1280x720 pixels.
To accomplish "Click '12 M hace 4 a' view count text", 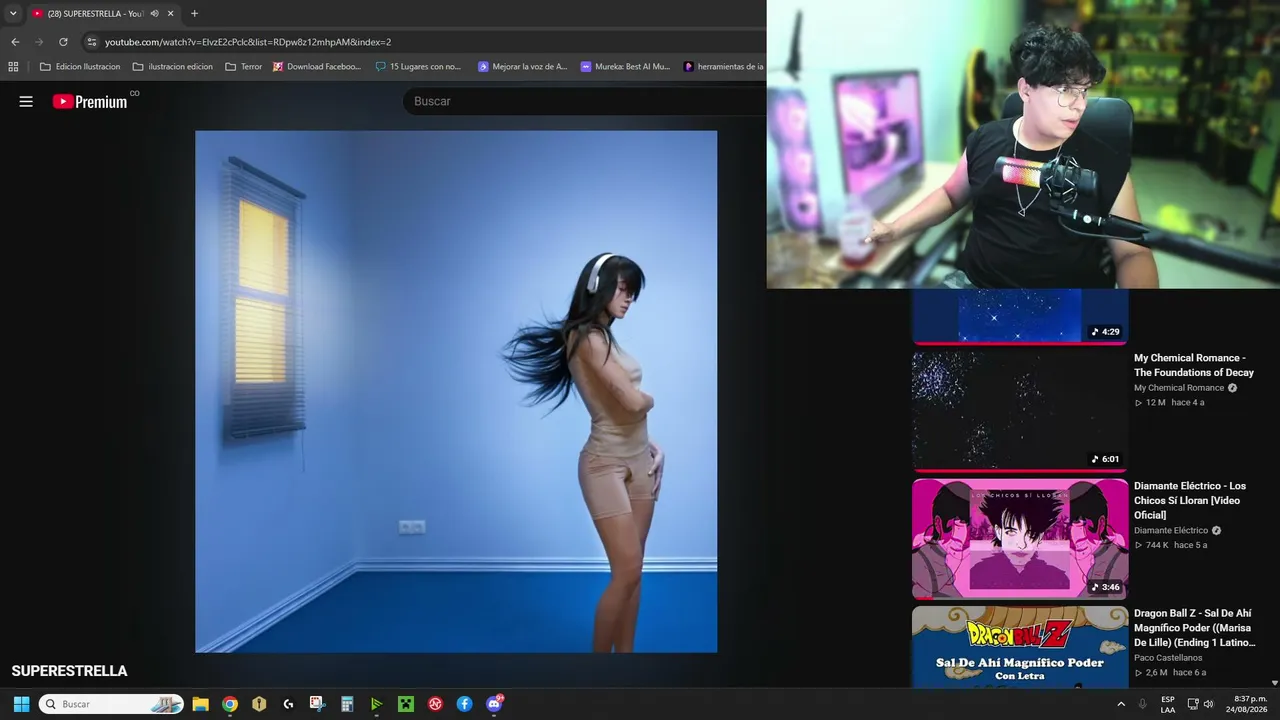I will tap(1169, 402).
